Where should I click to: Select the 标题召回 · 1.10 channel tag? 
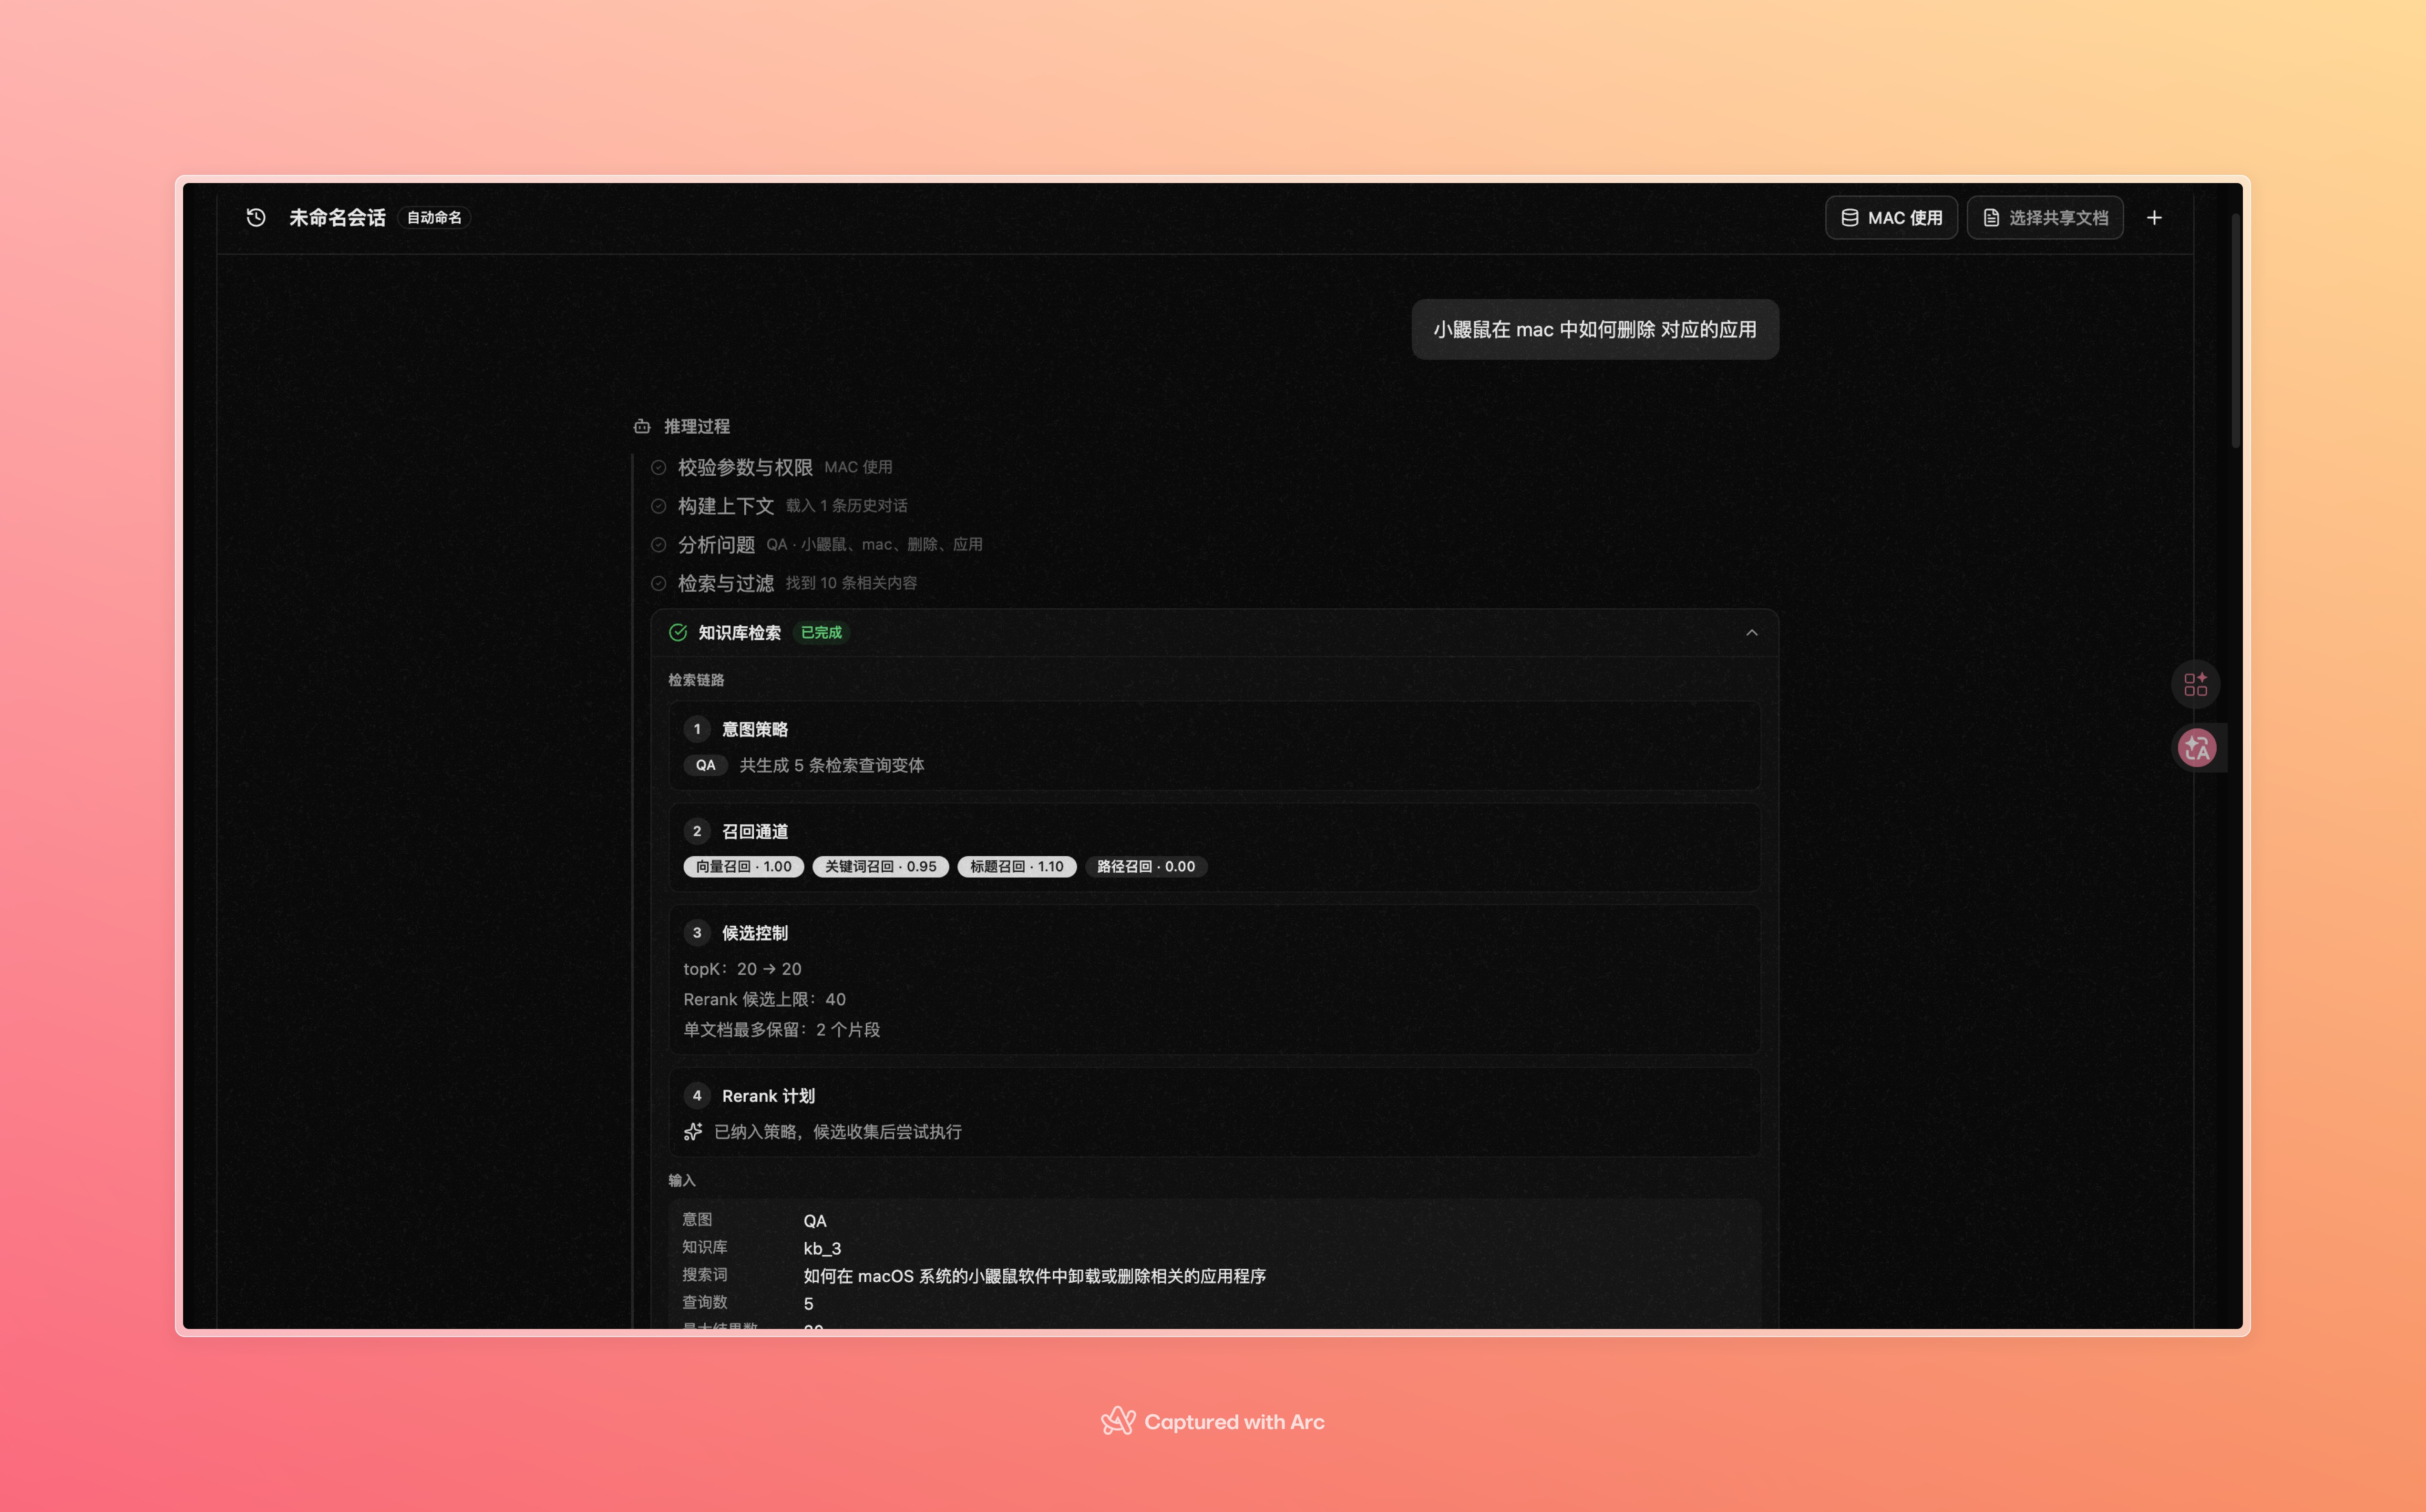click(x=1016, y=866)
